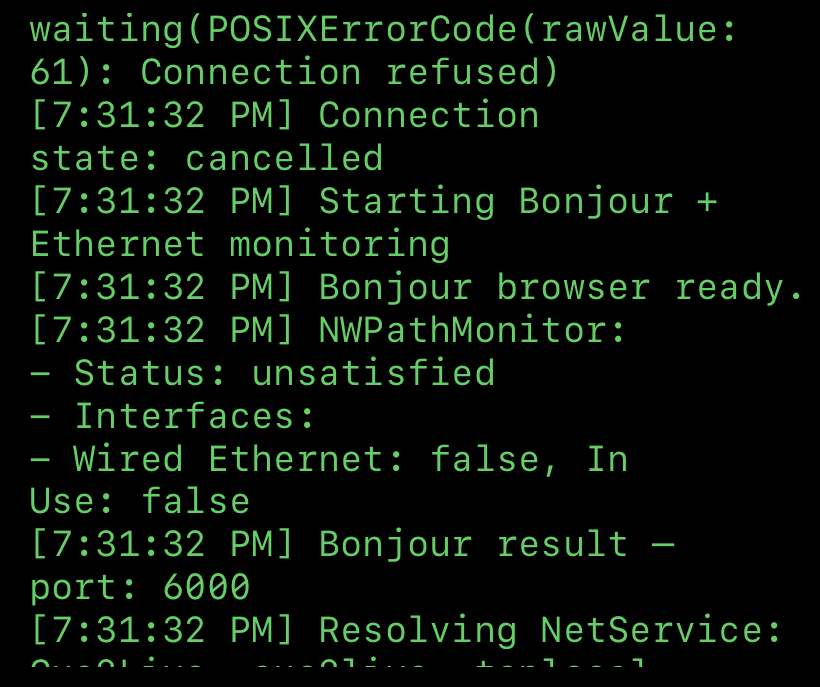Click the 'rawValue:' text in the top line
820x687 pixels.
click(639, 29)
